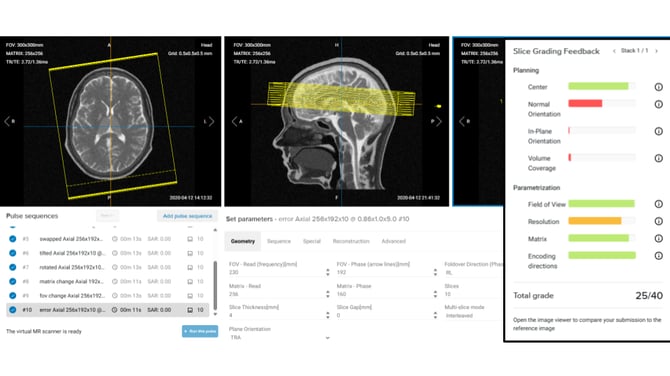Open info for In-Plane Orientation grade

coord(658,131)
